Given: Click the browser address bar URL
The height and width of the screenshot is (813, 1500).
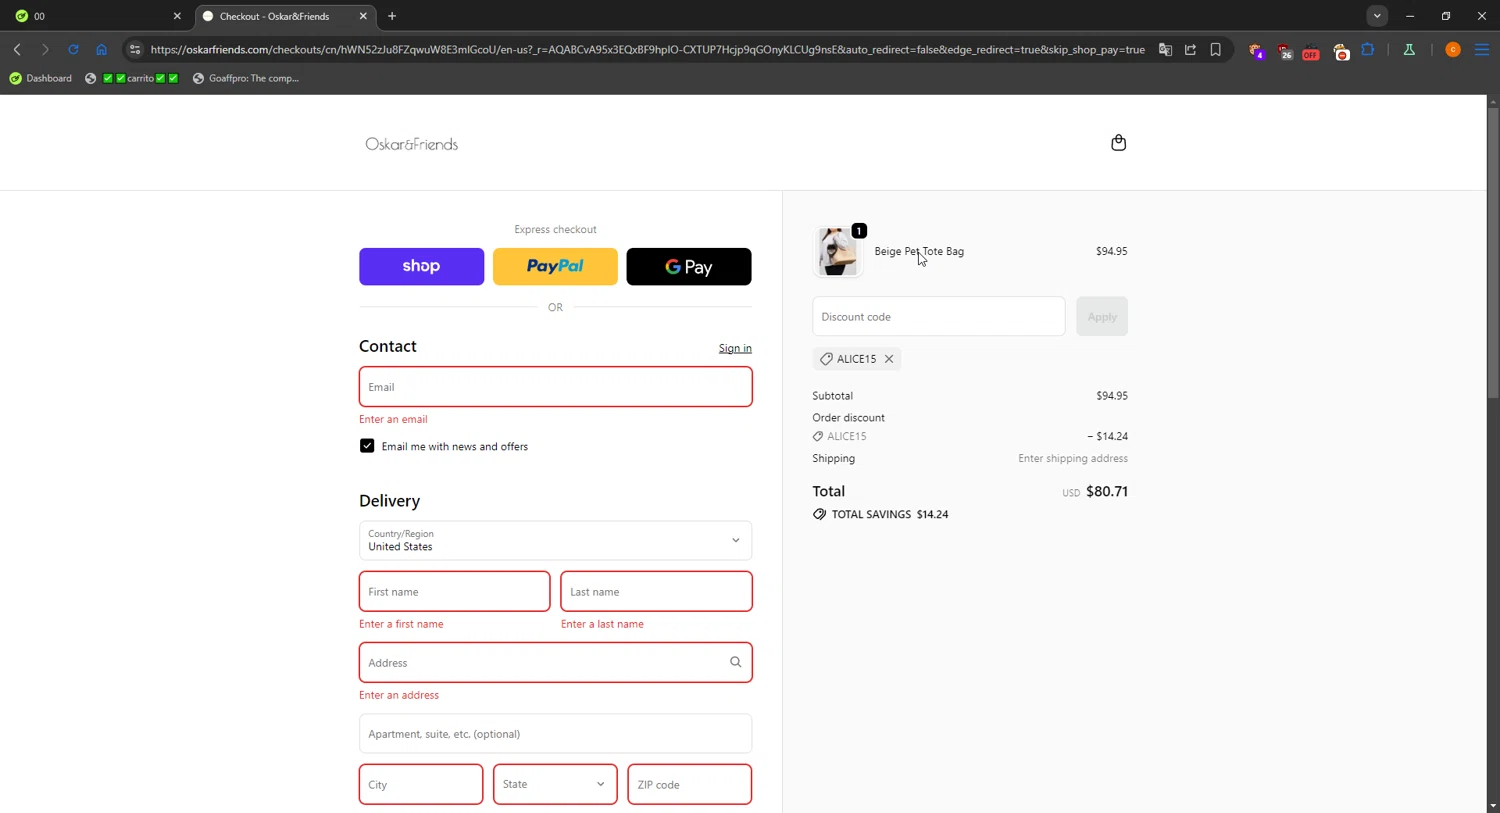Looking at the screenshot, I should [648, 49].
